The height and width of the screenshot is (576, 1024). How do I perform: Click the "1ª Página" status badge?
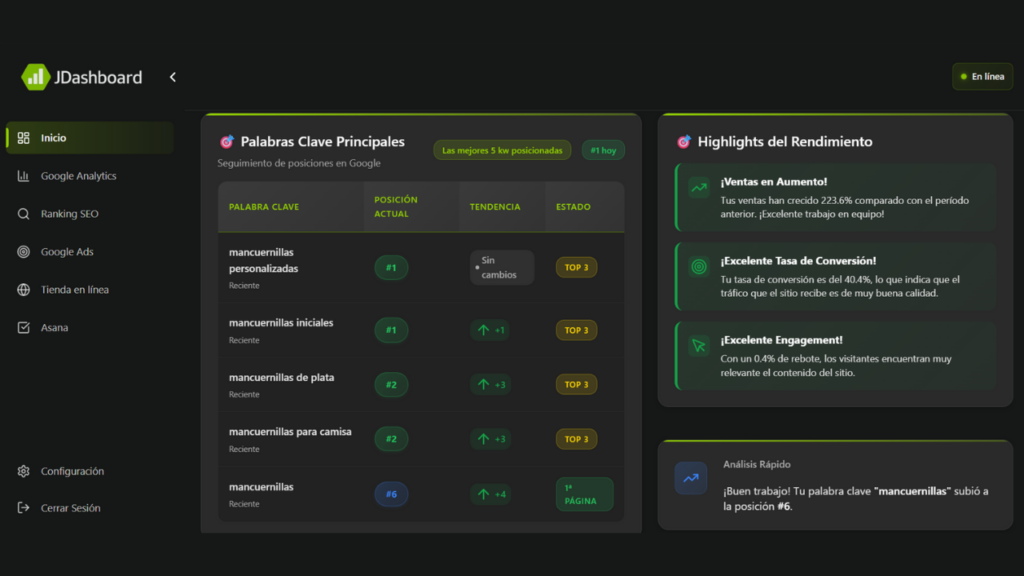(584, 494)
